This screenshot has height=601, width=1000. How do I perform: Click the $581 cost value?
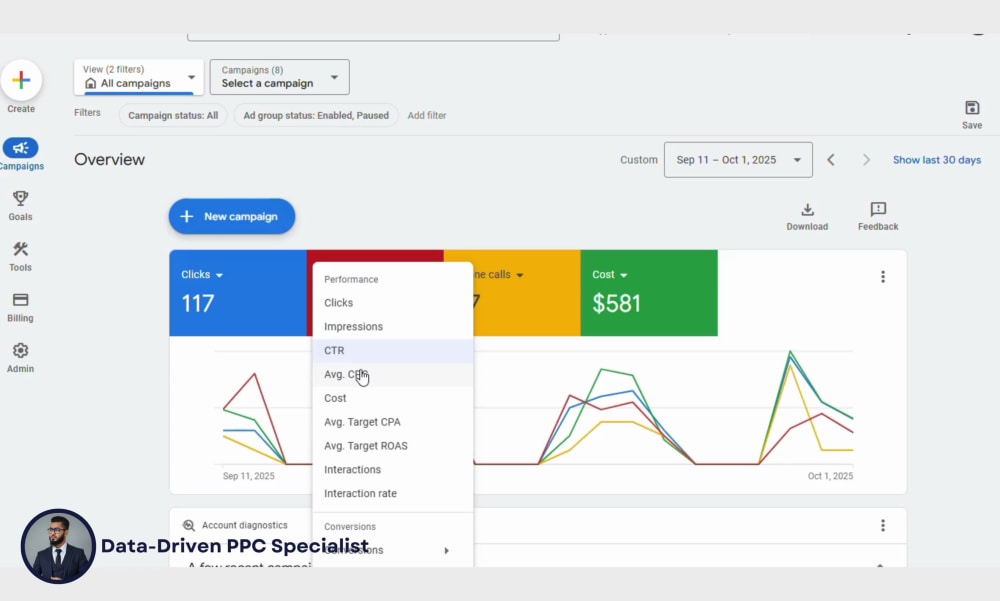616,304
